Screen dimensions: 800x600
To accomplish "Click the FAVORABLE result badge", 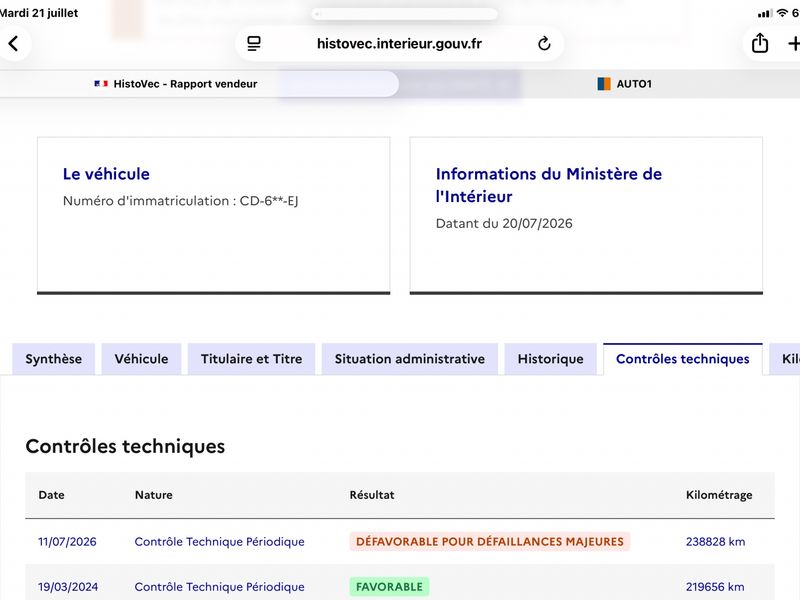I will click(x=389, y=587).
